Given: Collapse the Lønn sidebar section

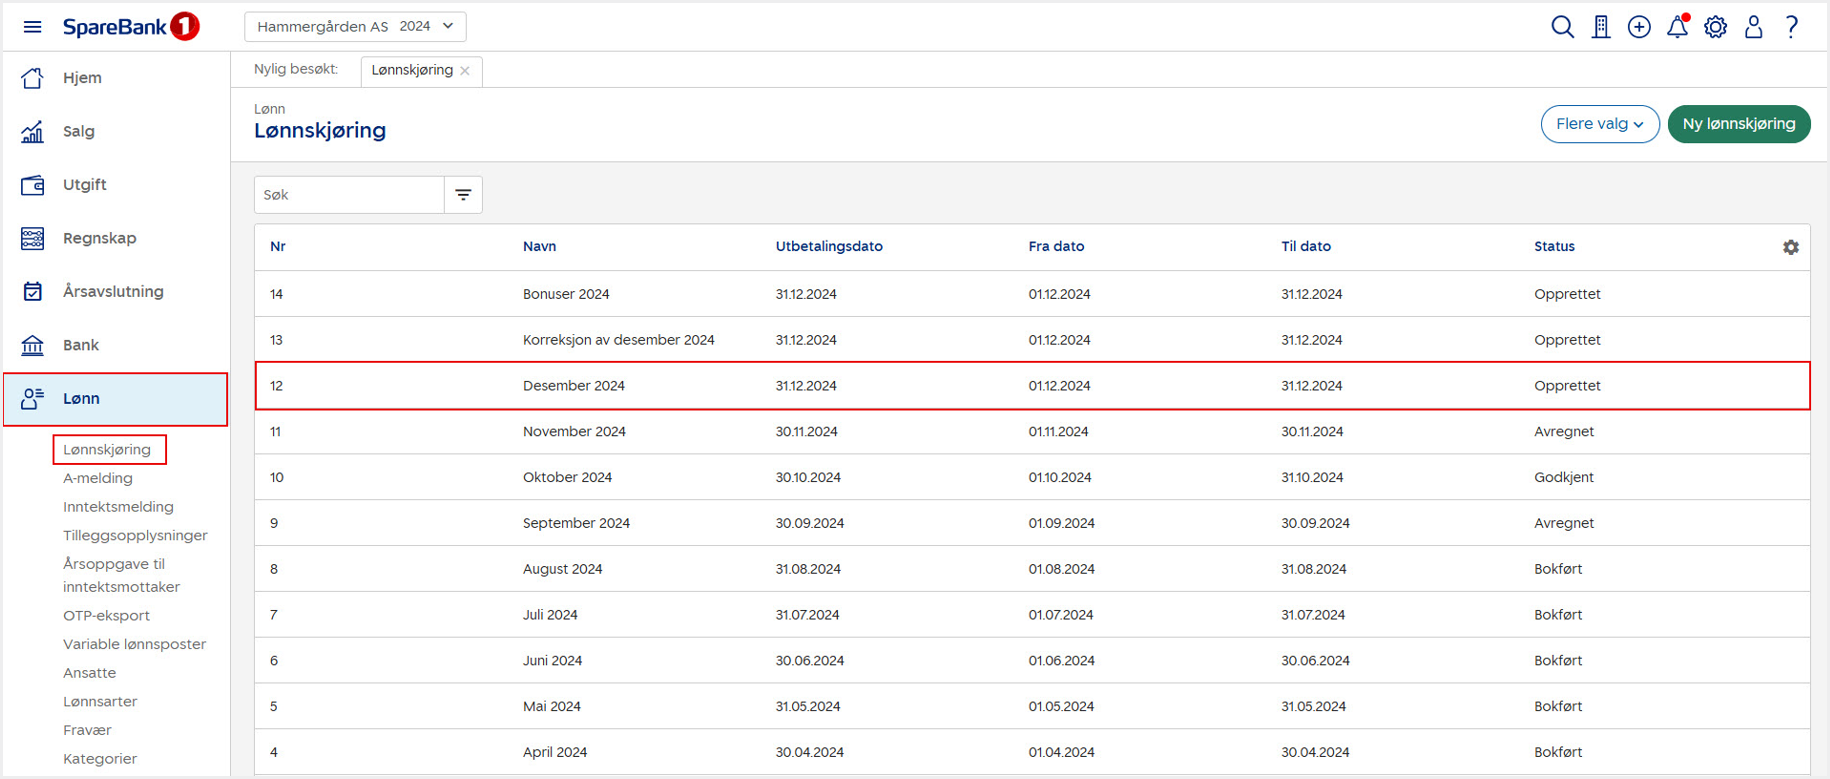Looking at the screenshot, I should point(115,399).
